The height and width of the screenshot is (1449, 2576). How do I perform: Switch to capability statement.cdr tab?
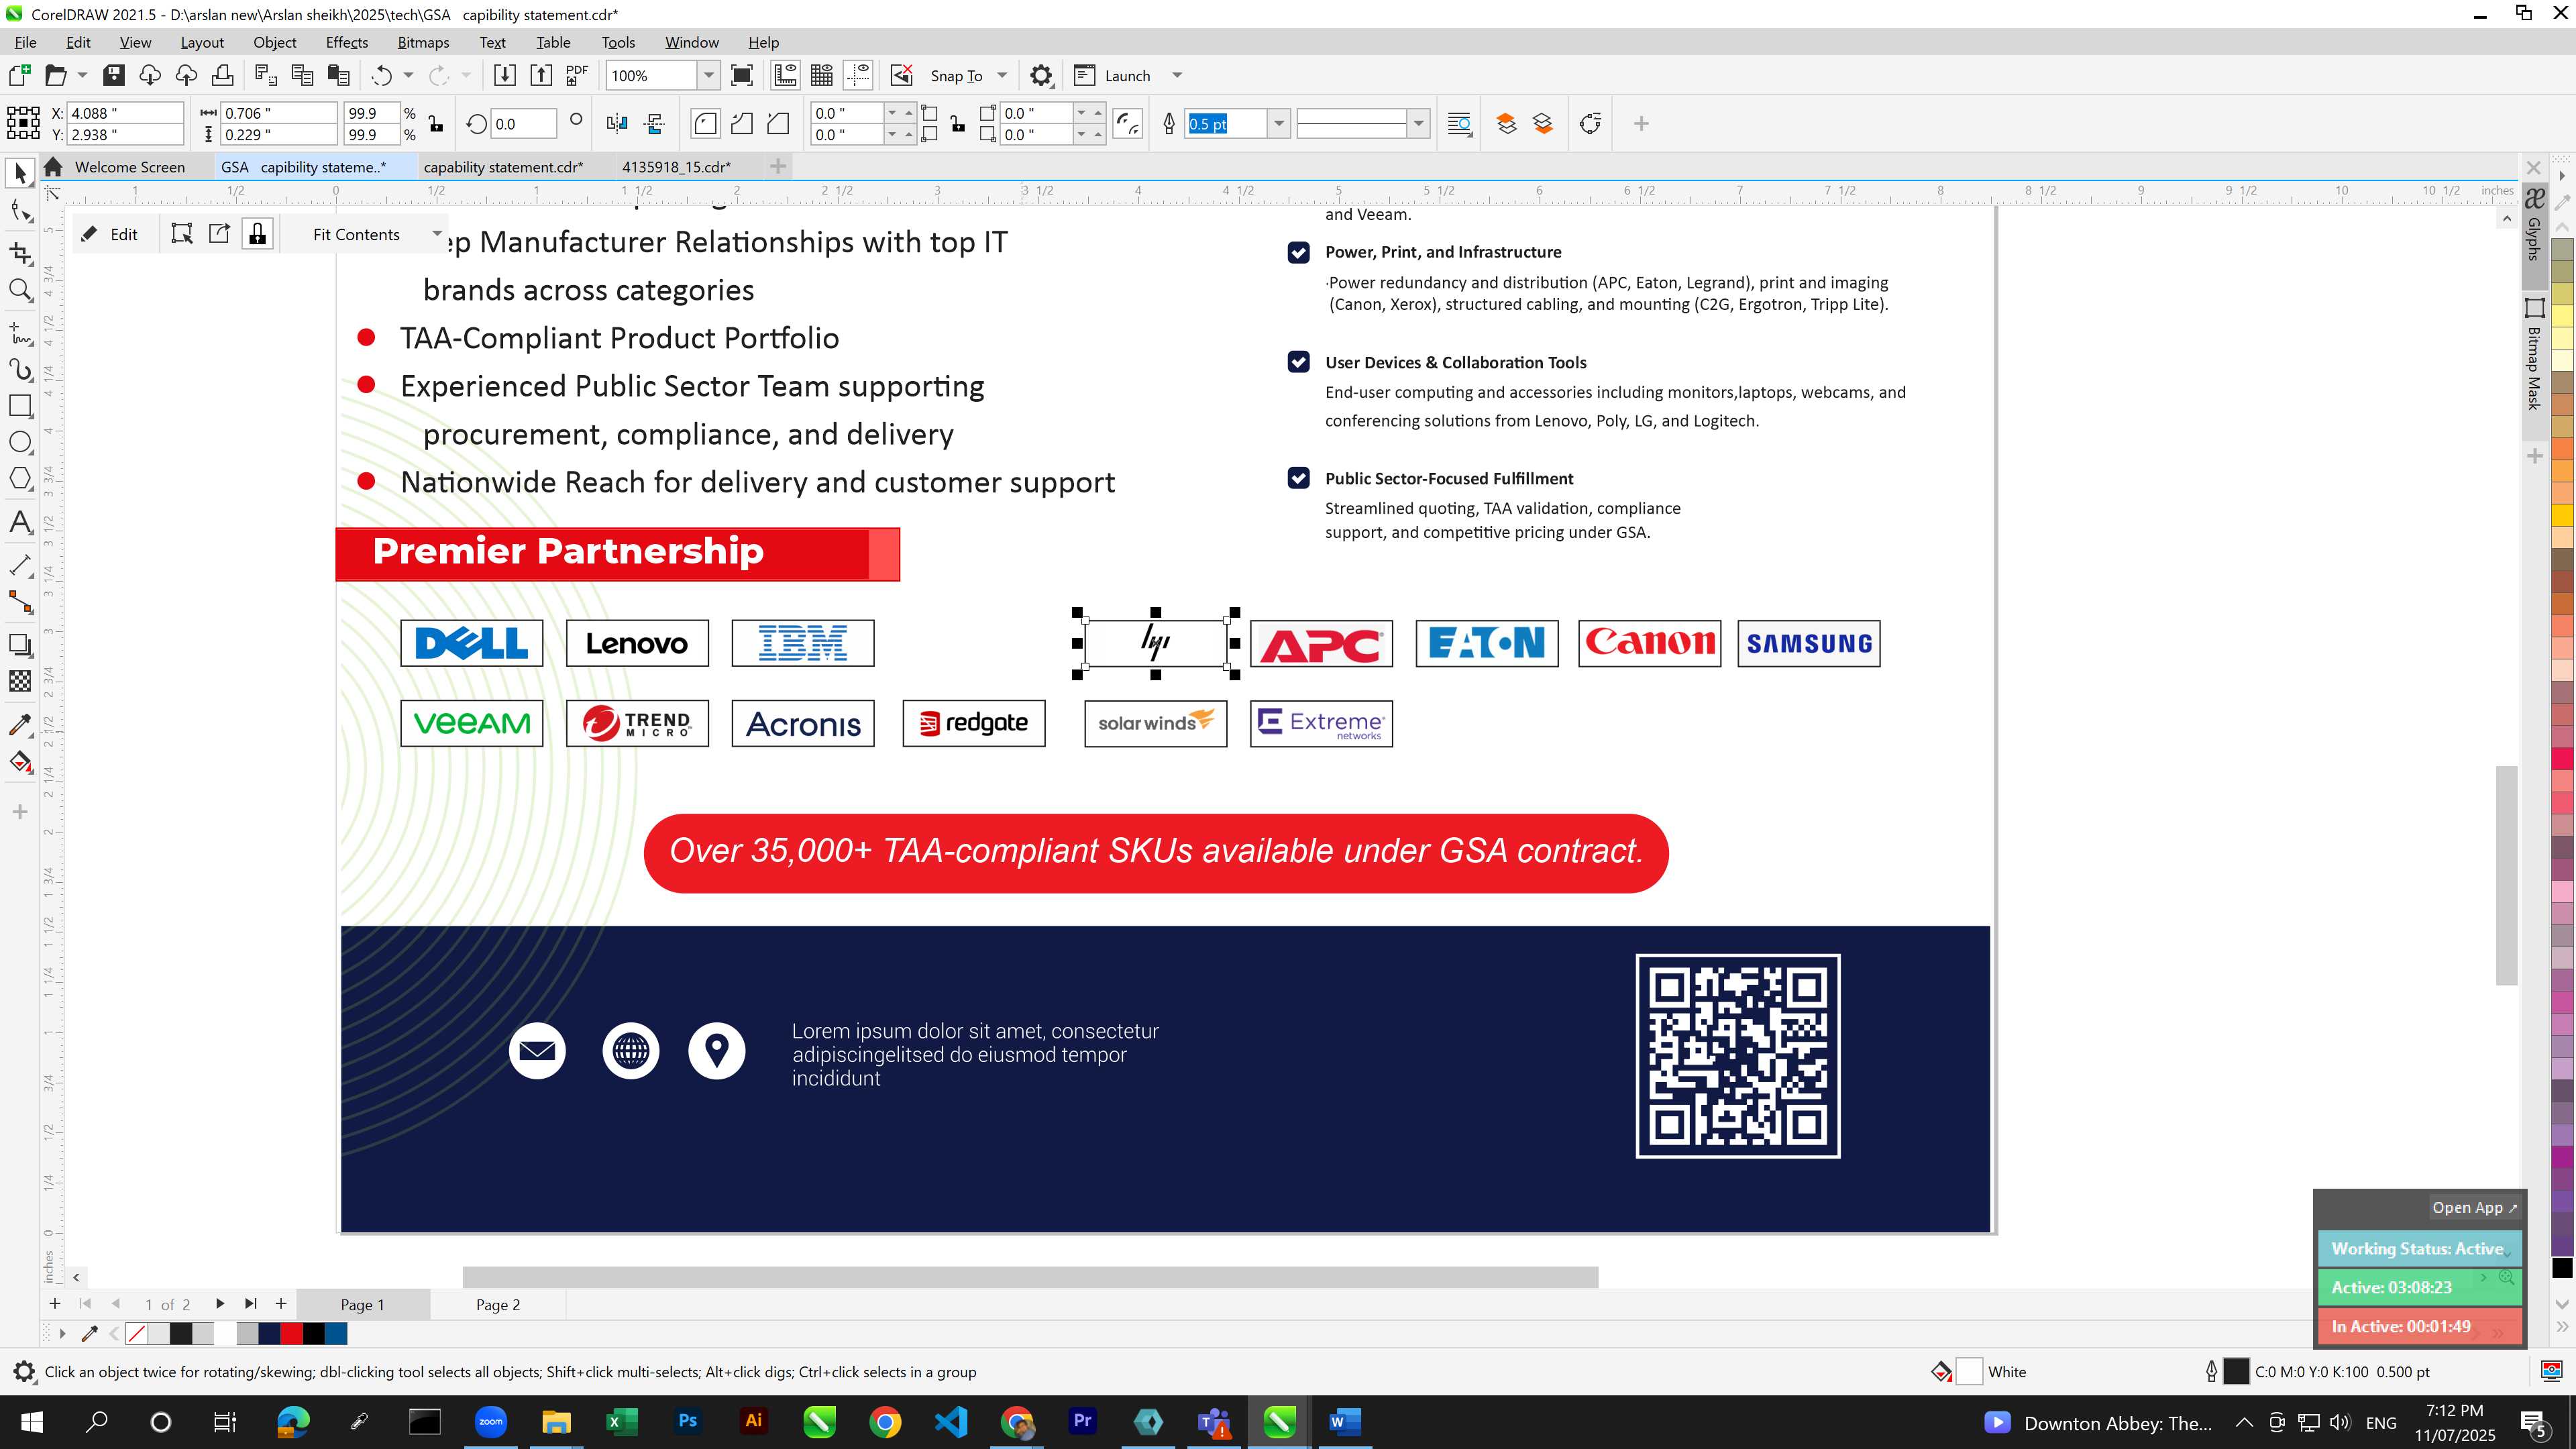click(x=503, y=167)
